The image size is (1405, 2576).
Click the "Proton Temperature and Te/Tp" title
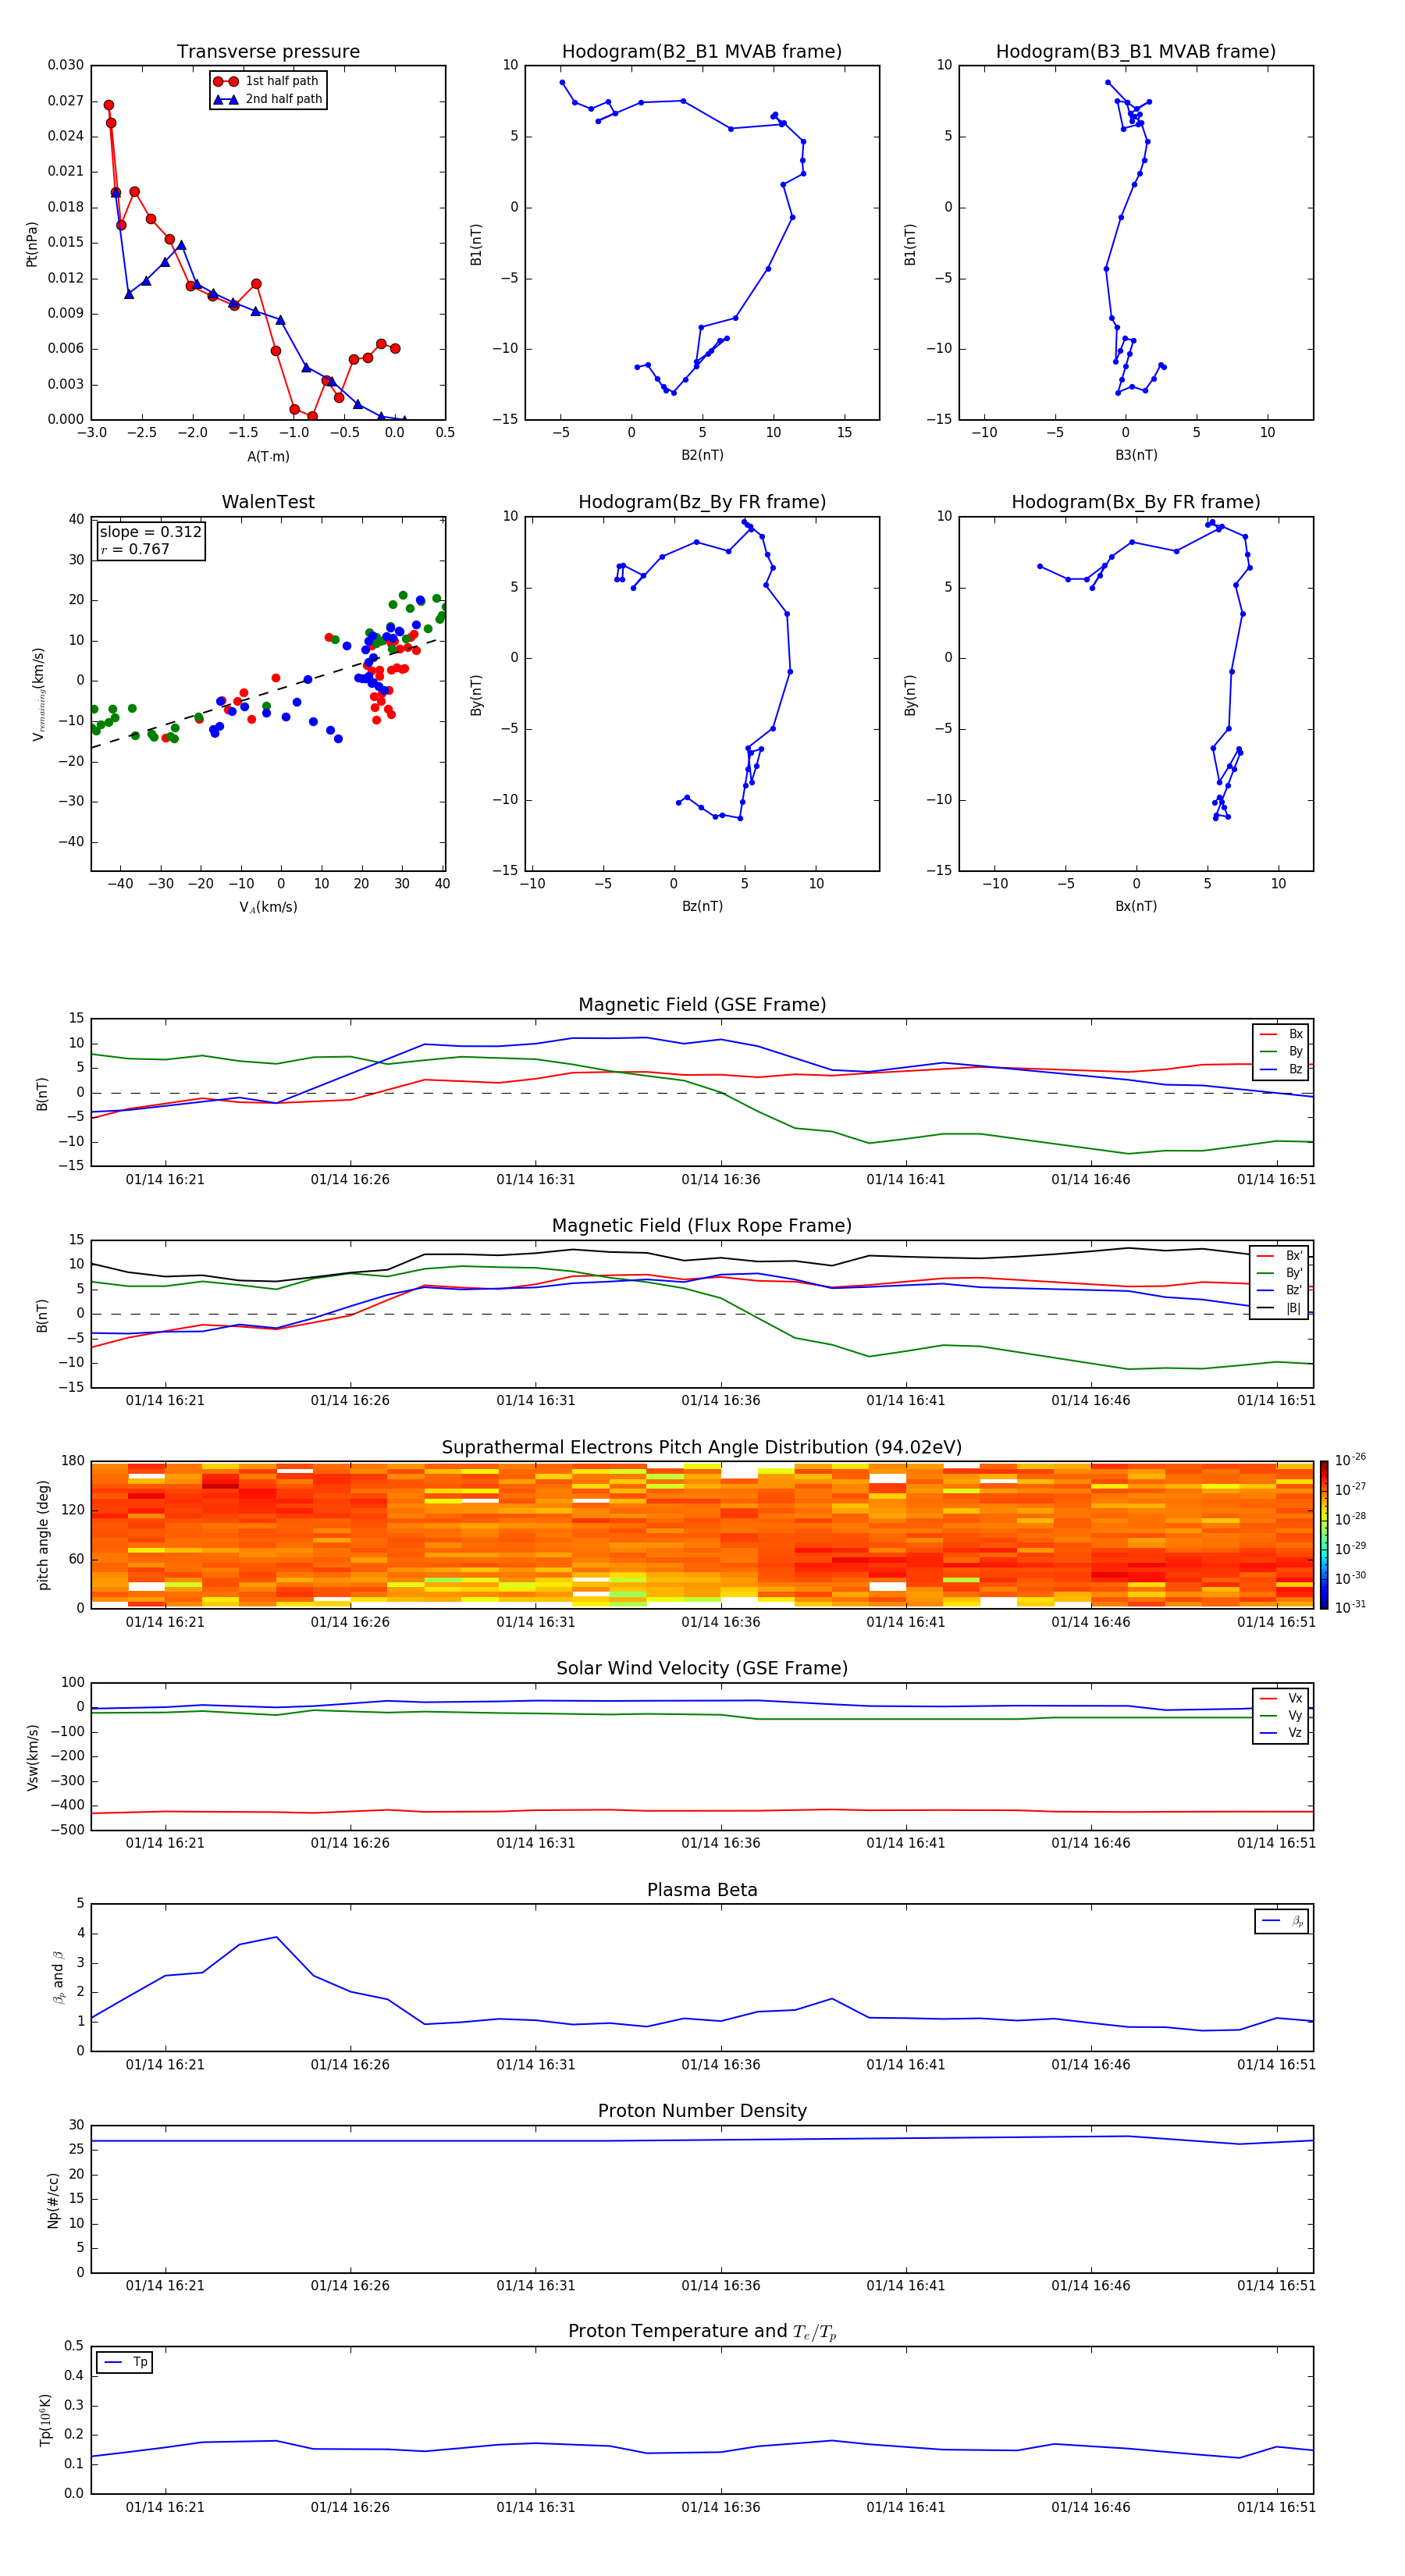[x=702, y=2332]
